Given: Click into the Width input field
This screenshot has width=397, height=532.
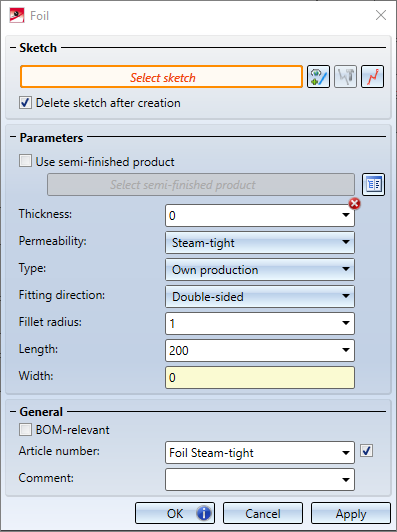Looking at the screenshot, I should click(x=260, y=378).
